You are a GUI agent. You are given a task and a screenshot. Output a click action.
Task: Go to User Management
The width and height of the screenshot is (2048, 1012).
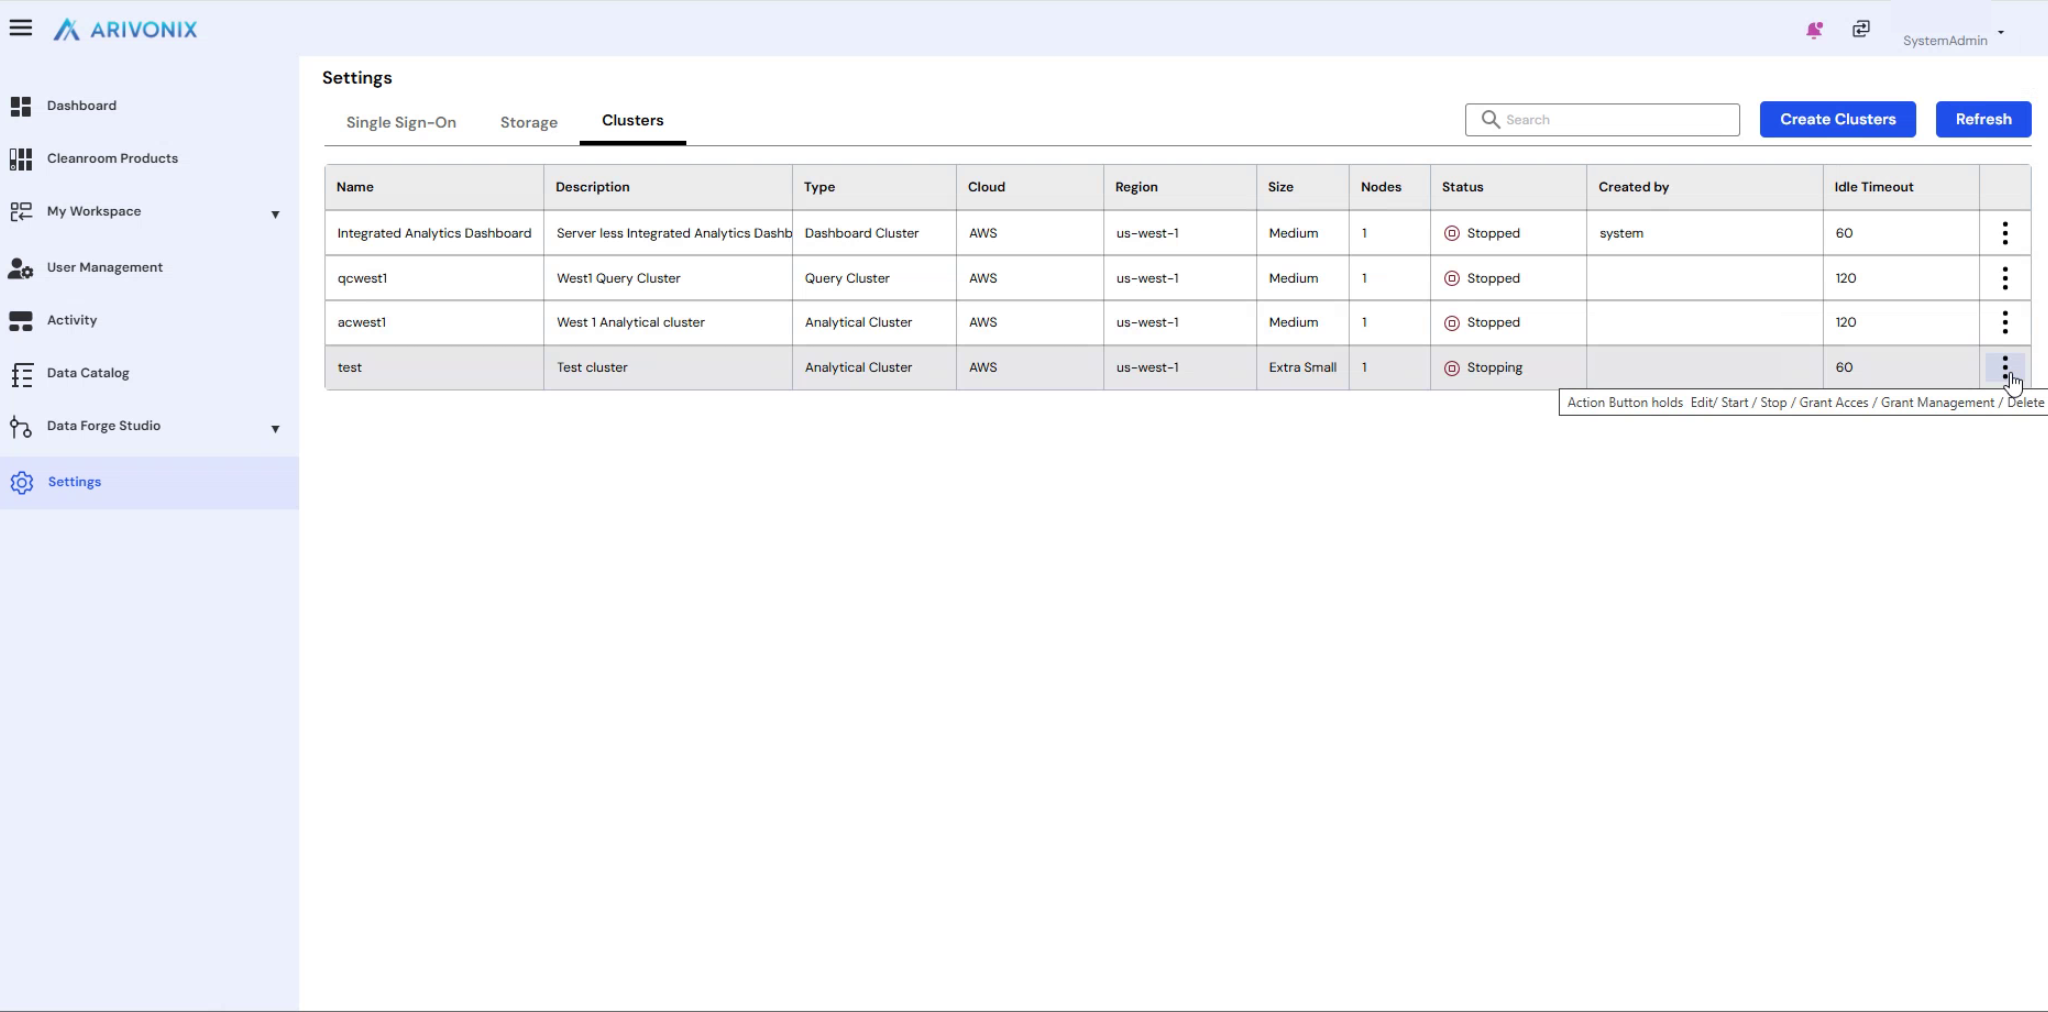104,268
